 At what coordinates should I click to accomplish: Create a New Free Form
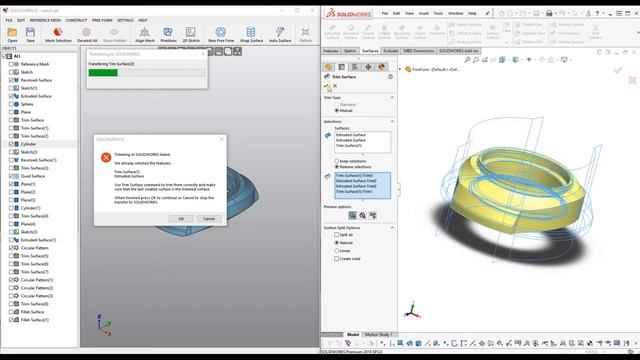pos(221,34)
